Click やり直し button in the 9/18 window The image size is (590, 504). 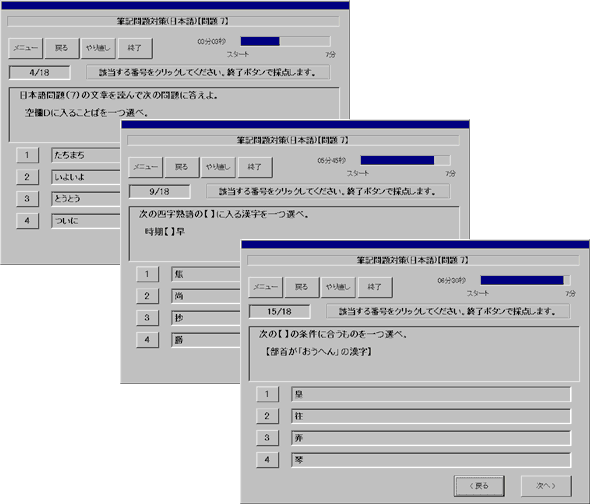pos(218,167)
